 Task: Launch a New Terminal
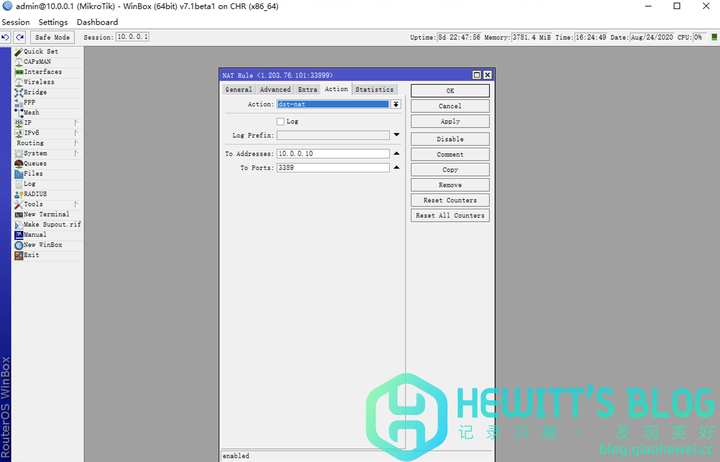(47, 214)
